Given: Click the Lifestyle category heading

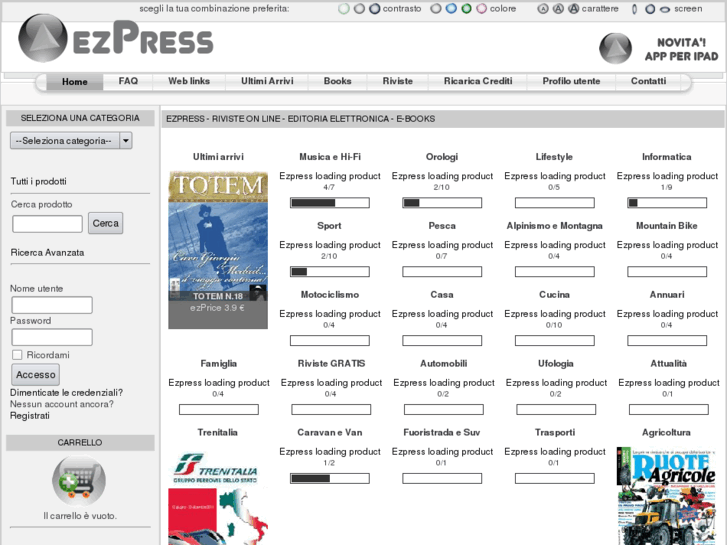Looking at the screenshot, I should tap(554, 157).
